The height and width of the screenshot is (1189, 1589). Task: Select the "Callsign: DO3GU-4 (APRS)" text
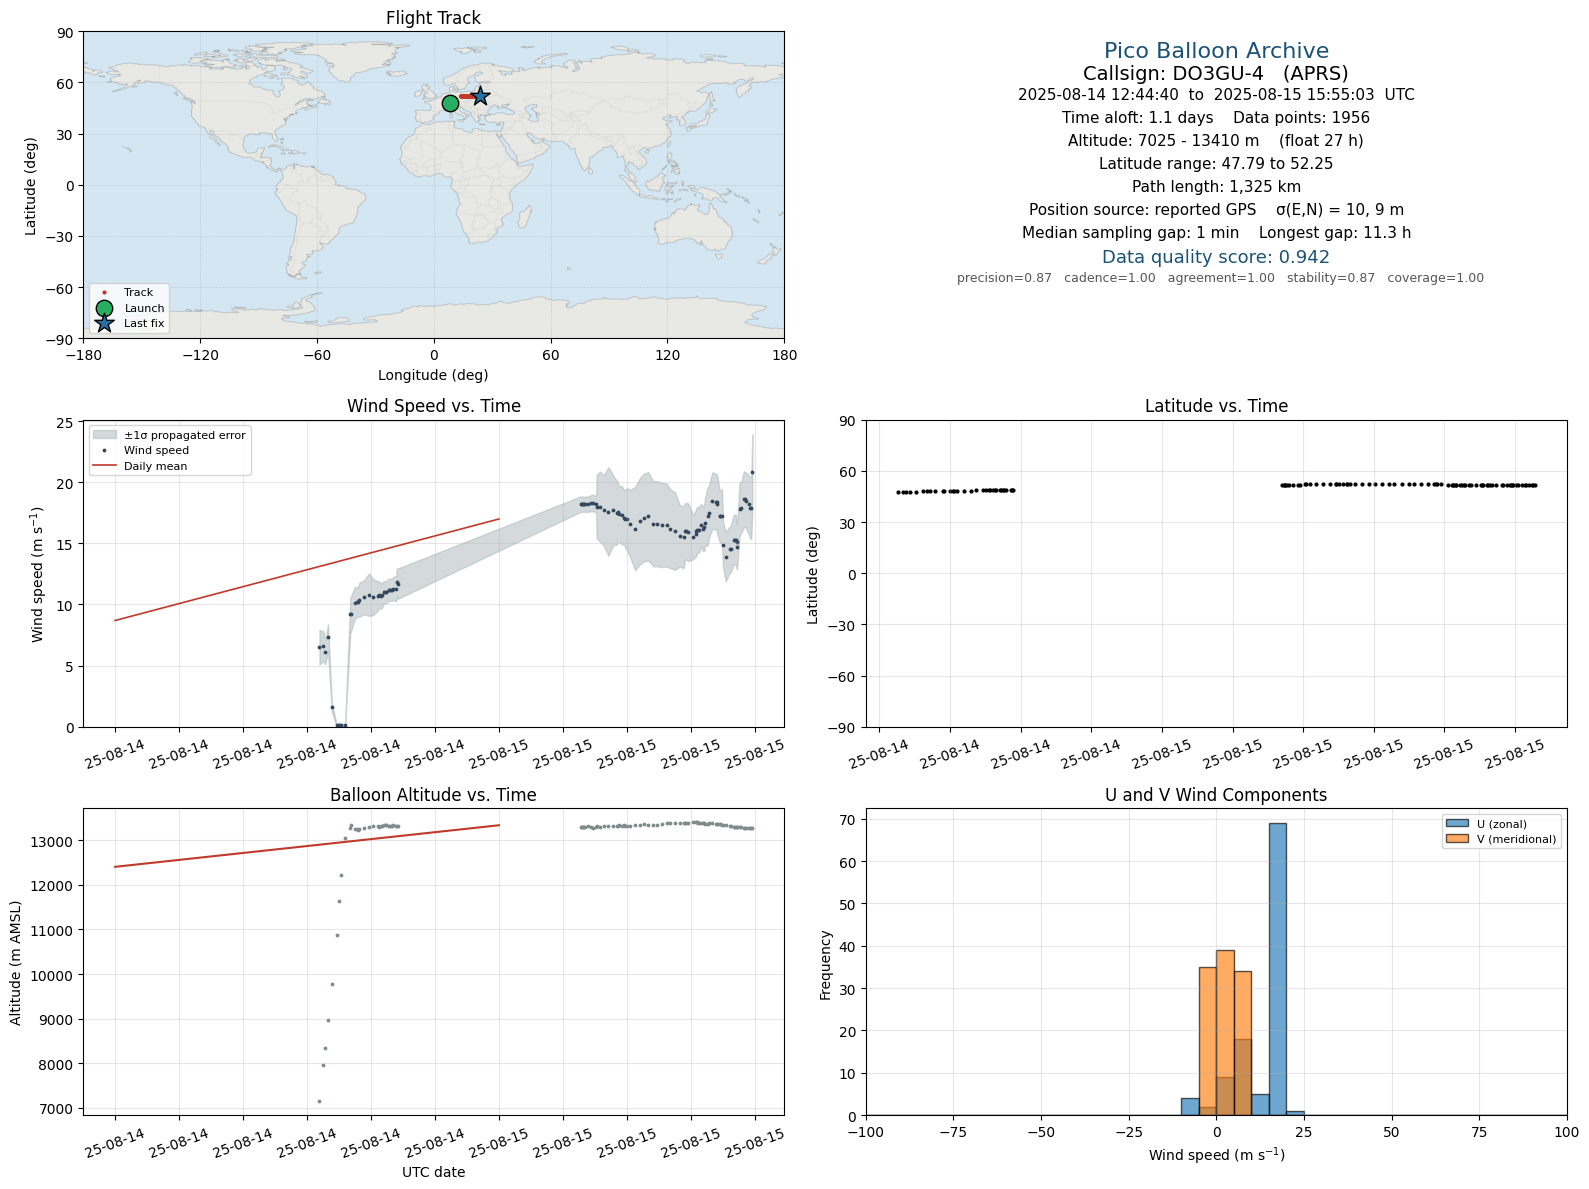(1216, 73)
